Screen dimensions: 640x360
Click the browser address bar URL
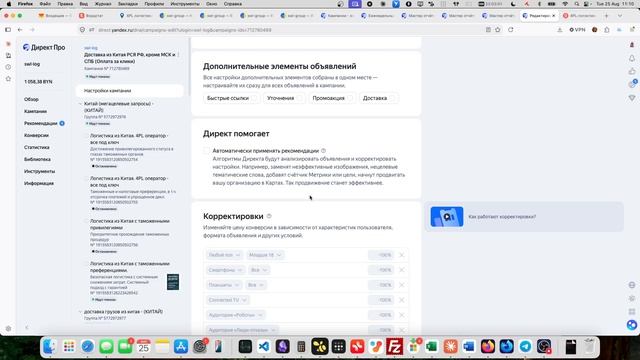[x=184, y=30]
